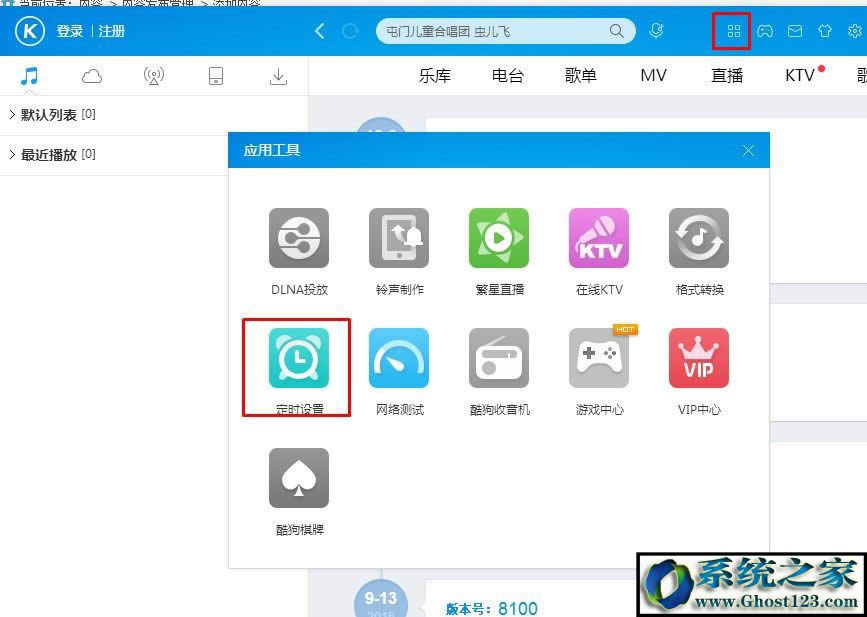Viewport: 867px width, 617px height.
Task: Open the radio broadcast tower tab
Action: point(154,76)
